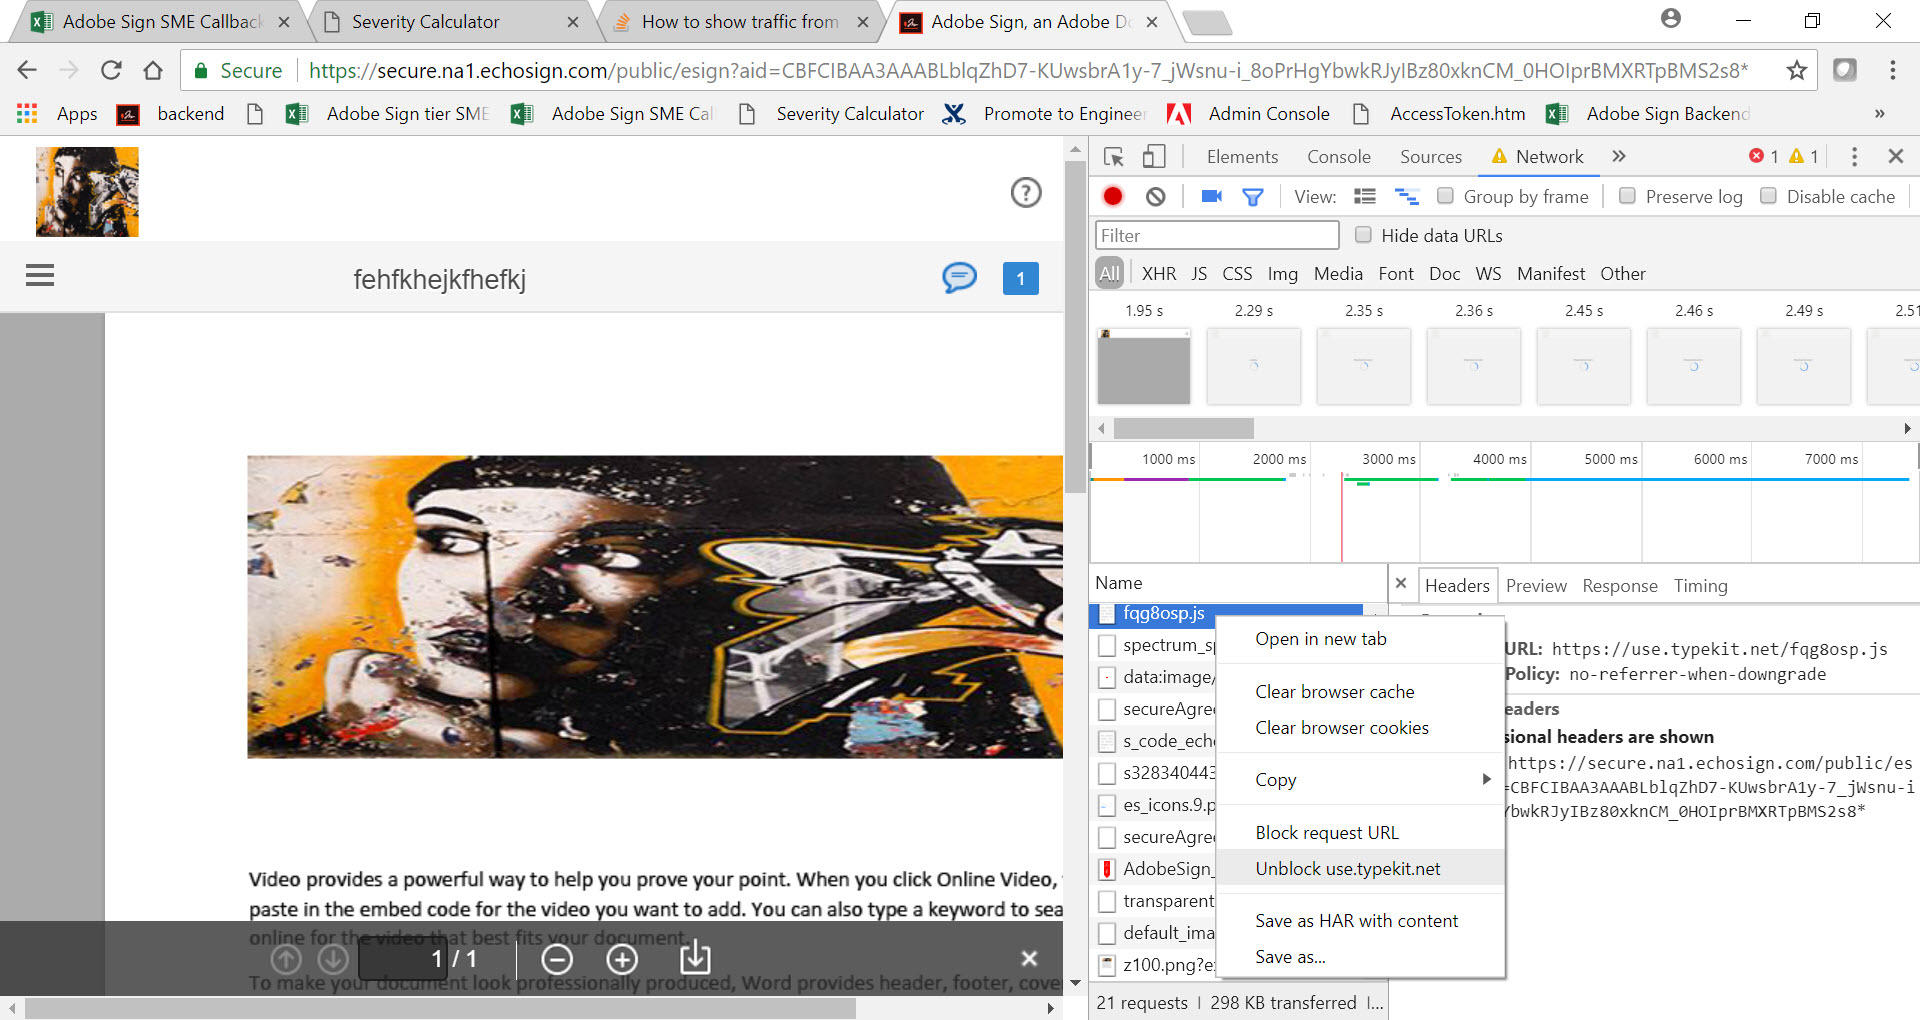Viewport: 1920px width, 1020px height.
Task: Close the request details pane
Action: (1401, 583)
